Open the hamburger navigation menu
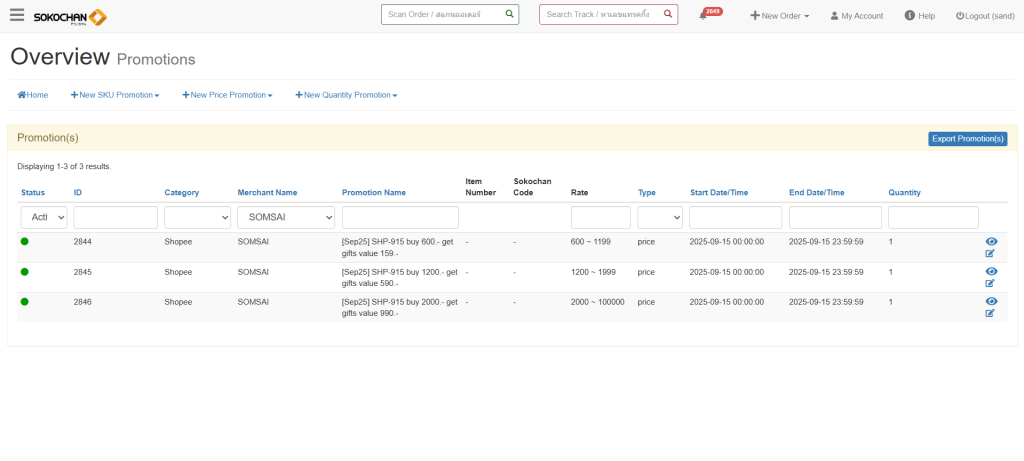The height and width of the screenshot is (461, 1024). pyautogui.click(x=17, y=15)
